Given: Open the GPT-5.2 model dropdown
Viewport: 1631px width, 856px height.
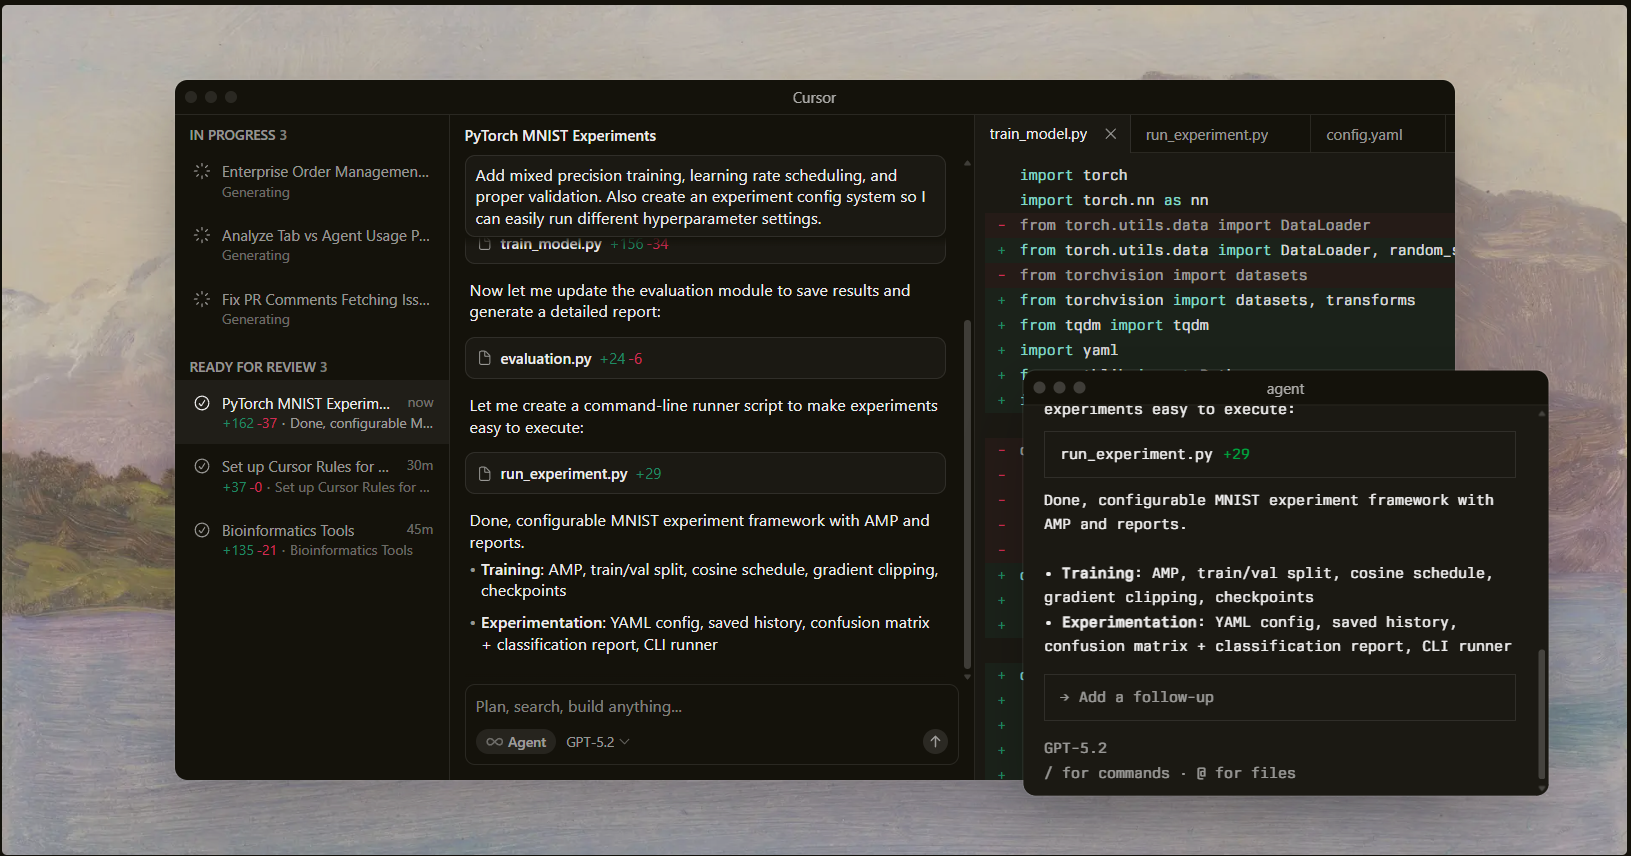Looking at the screenshot, I should point(597,742).
